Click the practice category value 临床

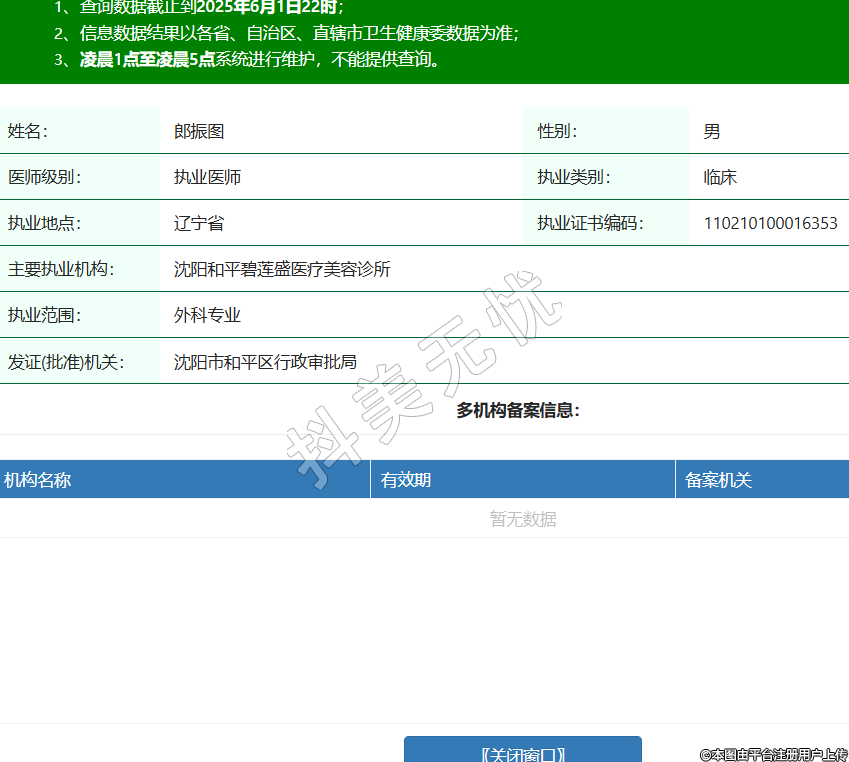[720, 177]
